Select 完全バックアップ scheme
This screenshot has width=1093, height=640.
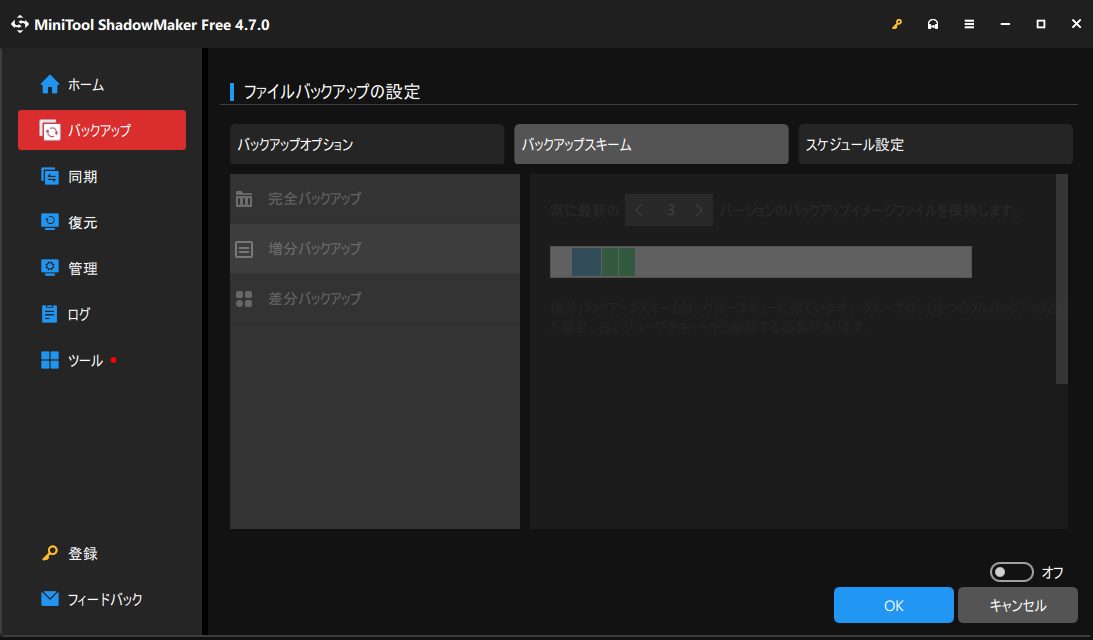(375, 199)
